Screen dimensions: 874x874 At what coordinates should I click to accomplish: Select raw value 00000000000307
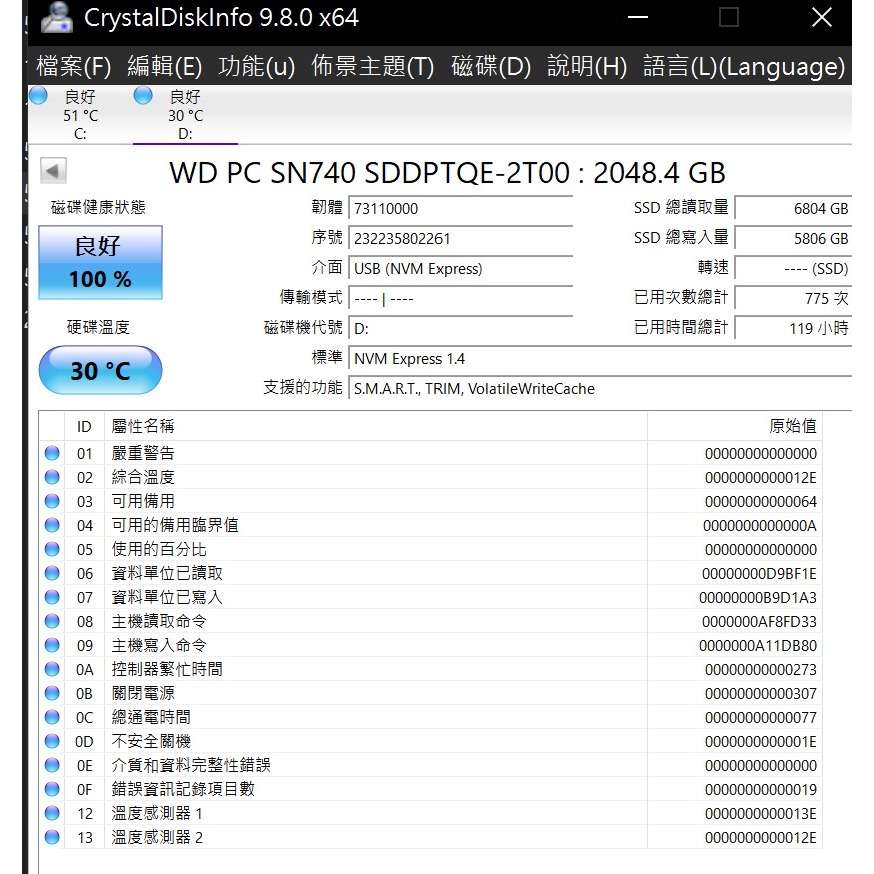coord(761,693)
